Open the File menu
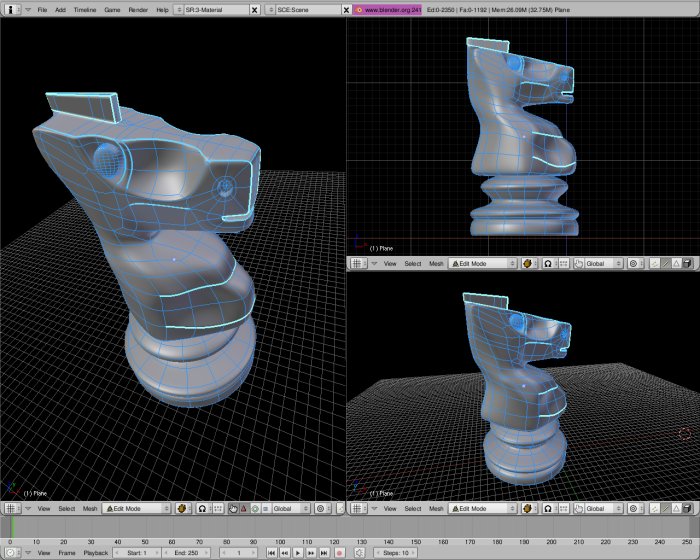The width and height of the screenshot is (700, 560). pos(42,9)
